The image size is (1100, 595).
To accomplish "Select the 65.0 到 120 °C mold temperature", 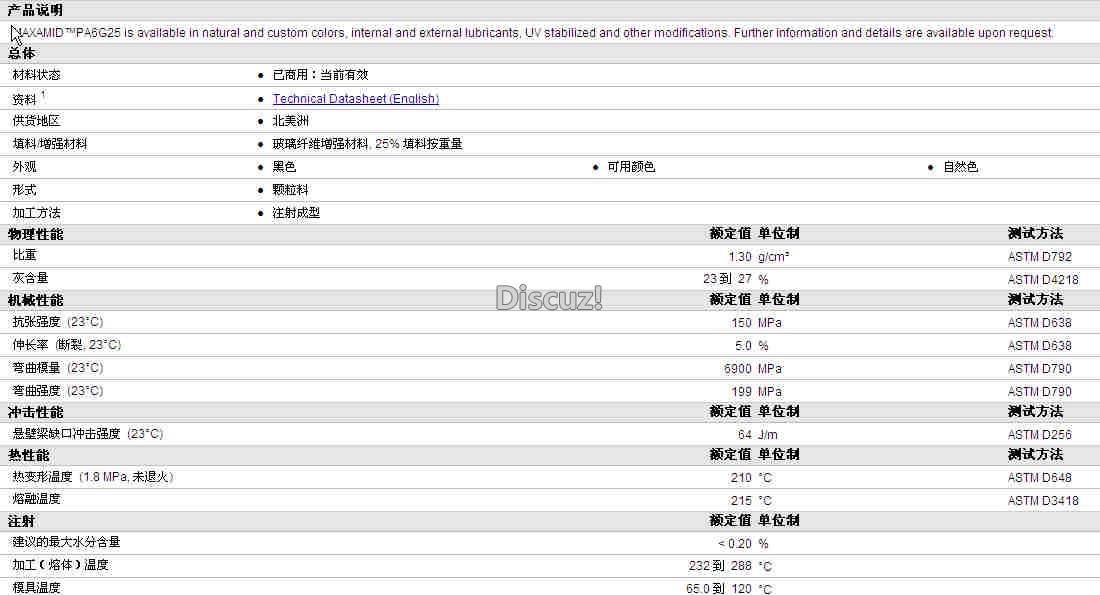I will pos(729,588).
